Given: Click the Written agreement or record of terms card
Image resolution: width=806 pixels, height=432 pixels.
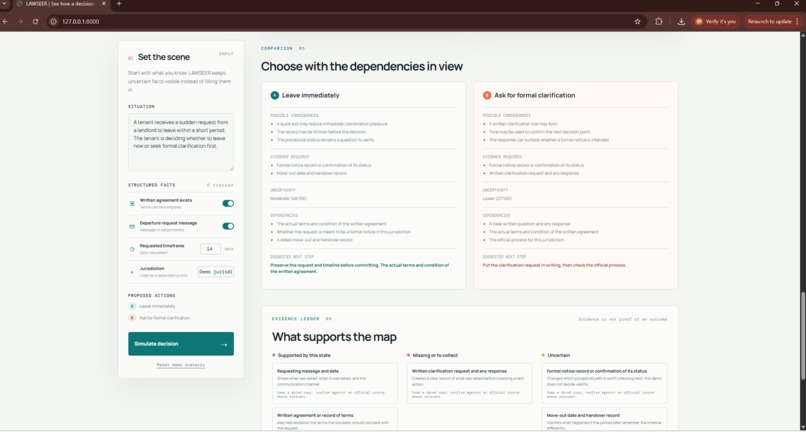Looking at the screenshot, I should [335, 419].
